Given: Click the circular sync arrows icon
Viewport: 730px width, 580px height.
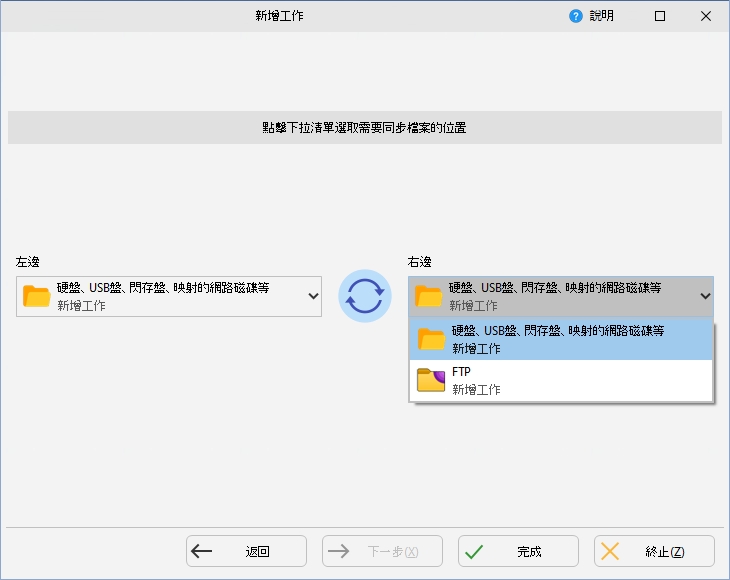Looking at the screenshot, I should 365,296.
